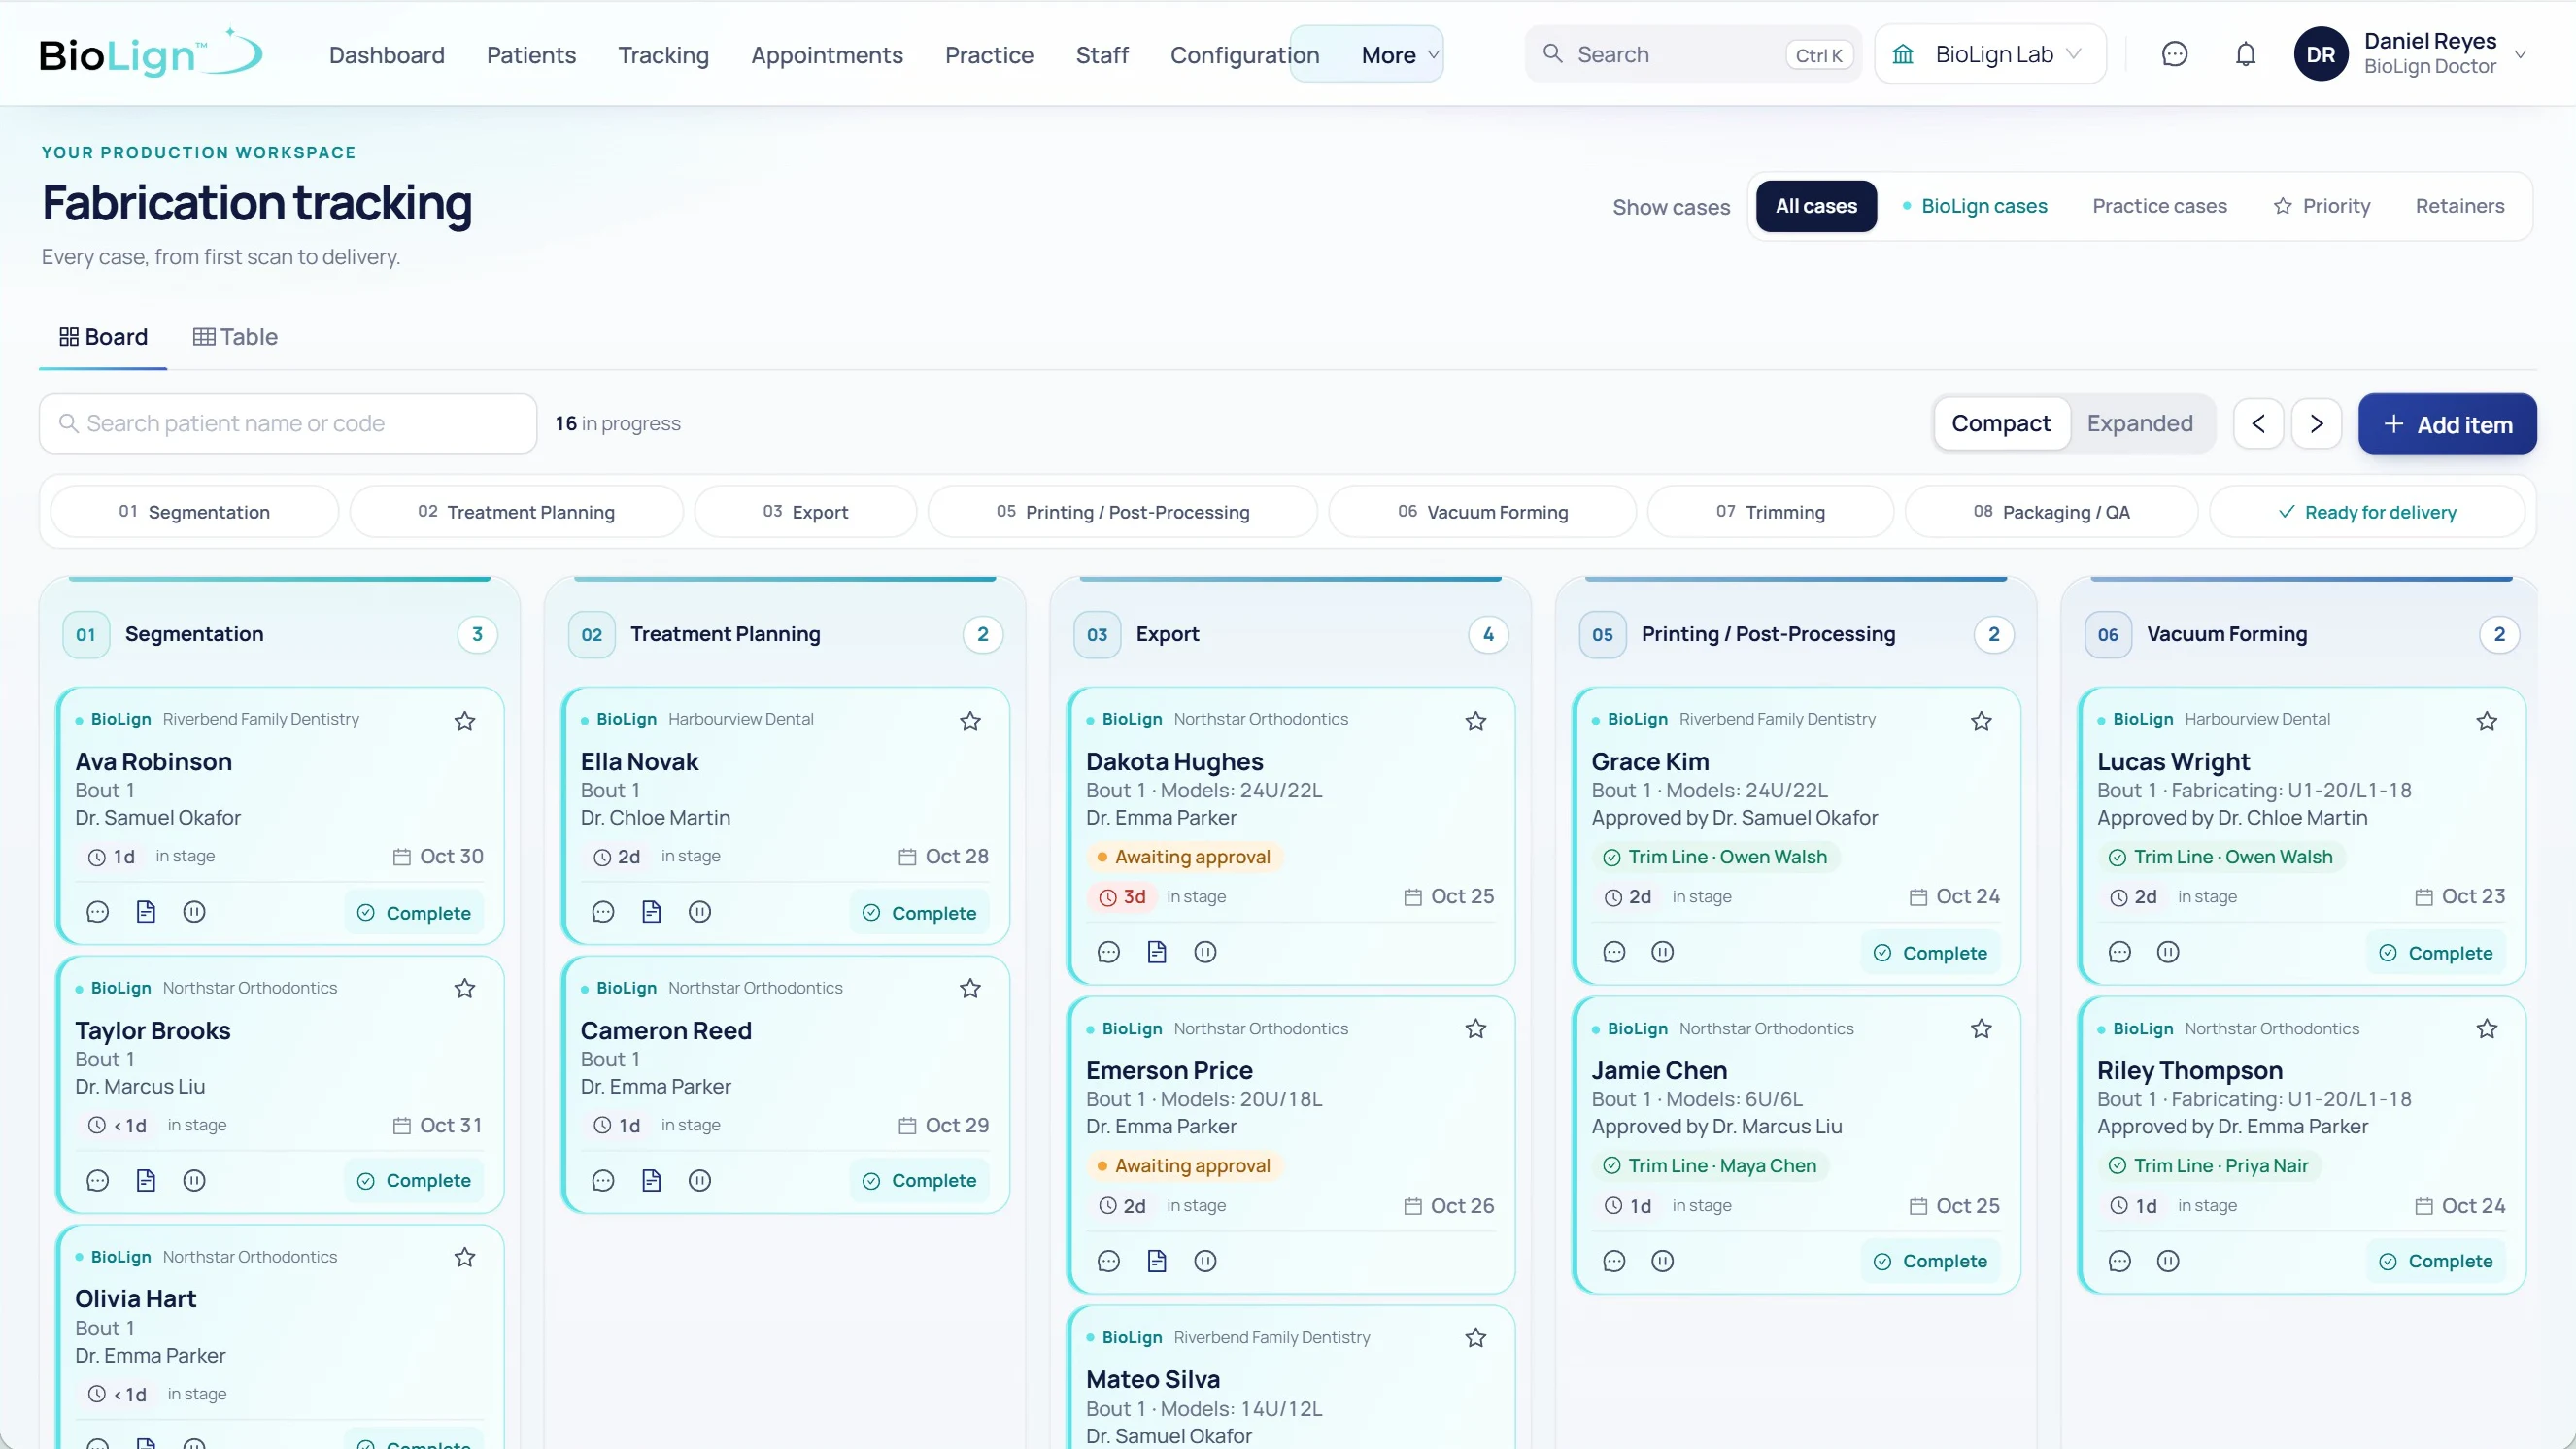Open the Emerson Price Awaiting approval badge

[1184, 1166]
